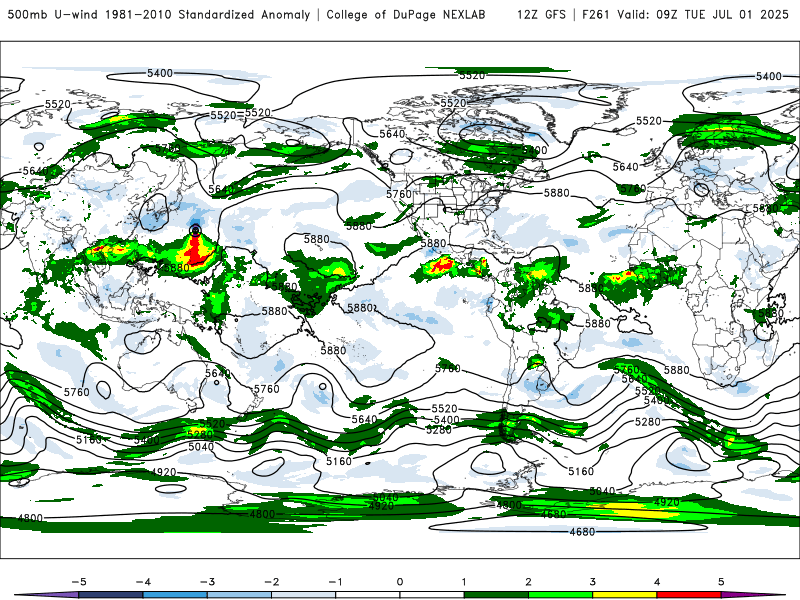
Task: Click the yellow 3 to 4 colorbar segment
Action: (624, 595)
